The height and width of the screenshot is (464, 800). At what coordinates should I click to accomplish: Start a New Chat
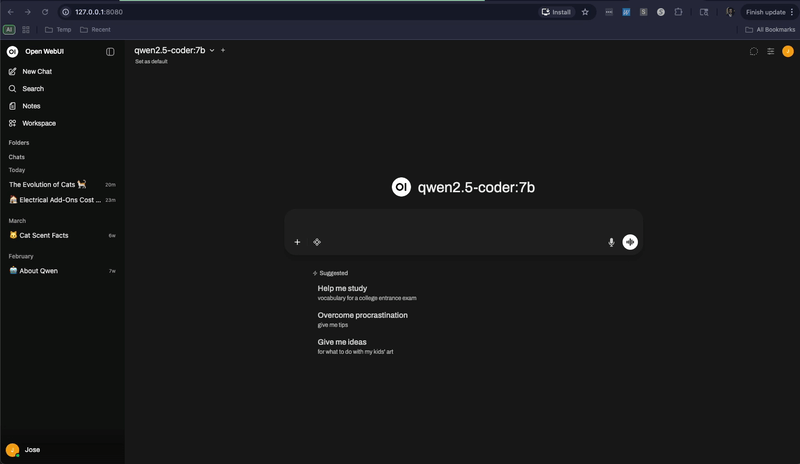click(62, 71)
